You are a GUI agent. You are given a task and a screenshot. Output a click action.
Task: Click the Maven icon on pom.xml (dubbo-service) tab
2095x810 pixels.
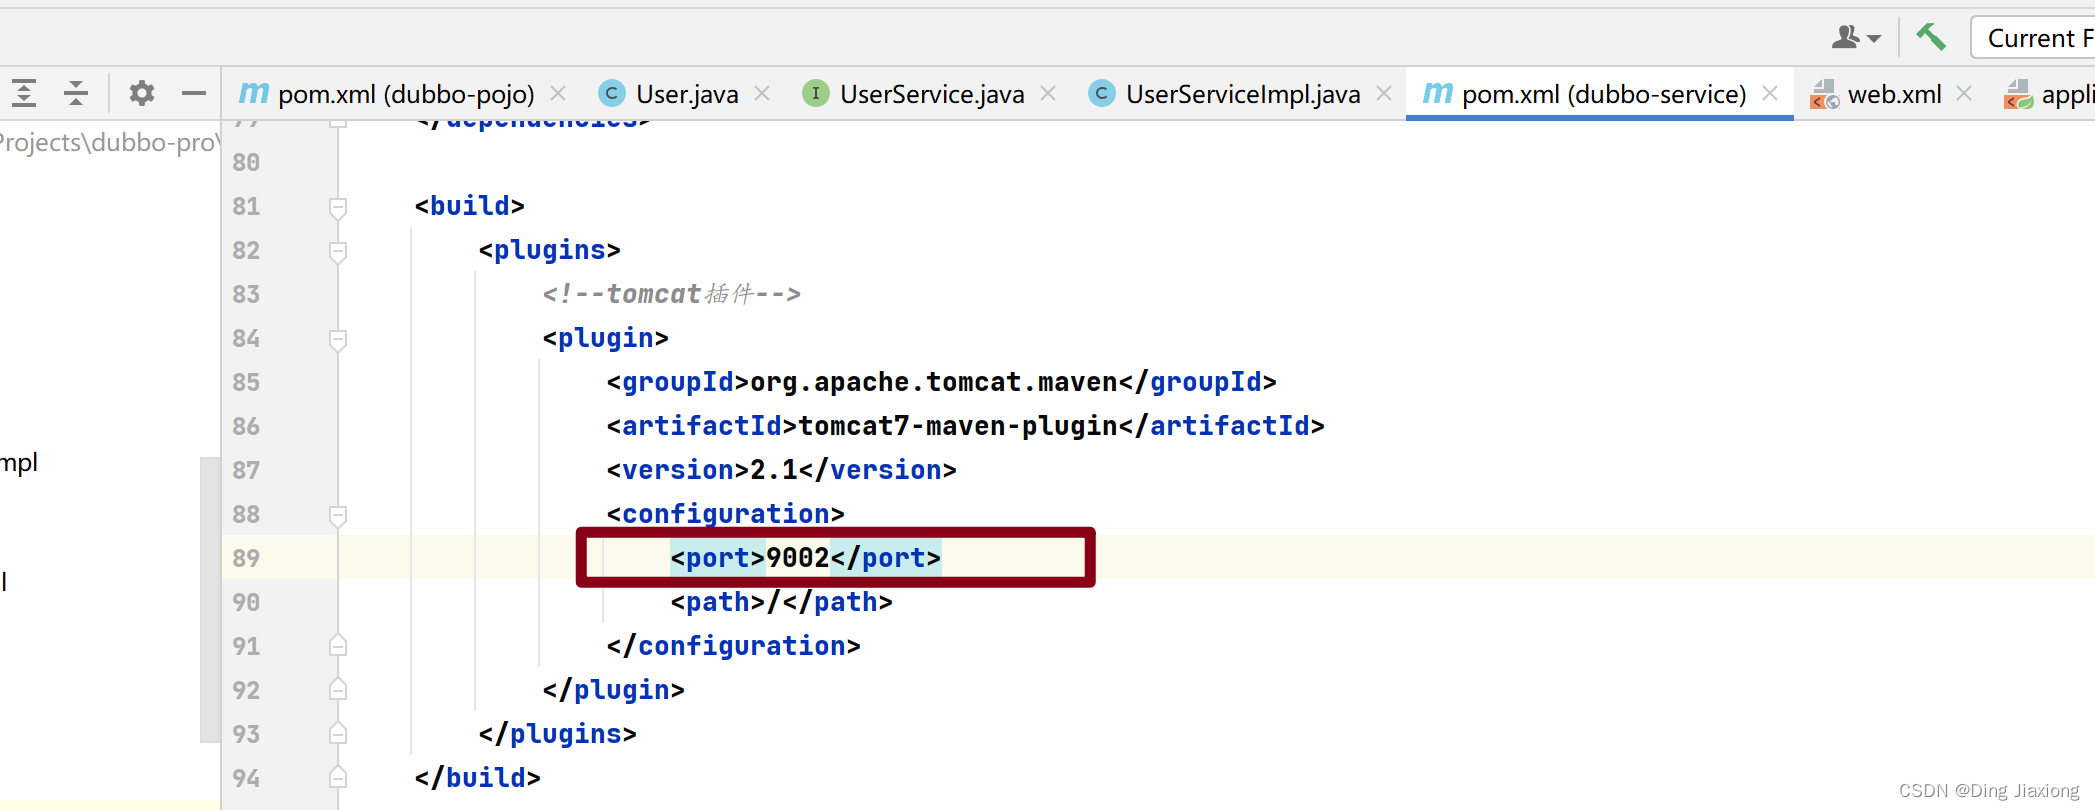[1438, 93]
